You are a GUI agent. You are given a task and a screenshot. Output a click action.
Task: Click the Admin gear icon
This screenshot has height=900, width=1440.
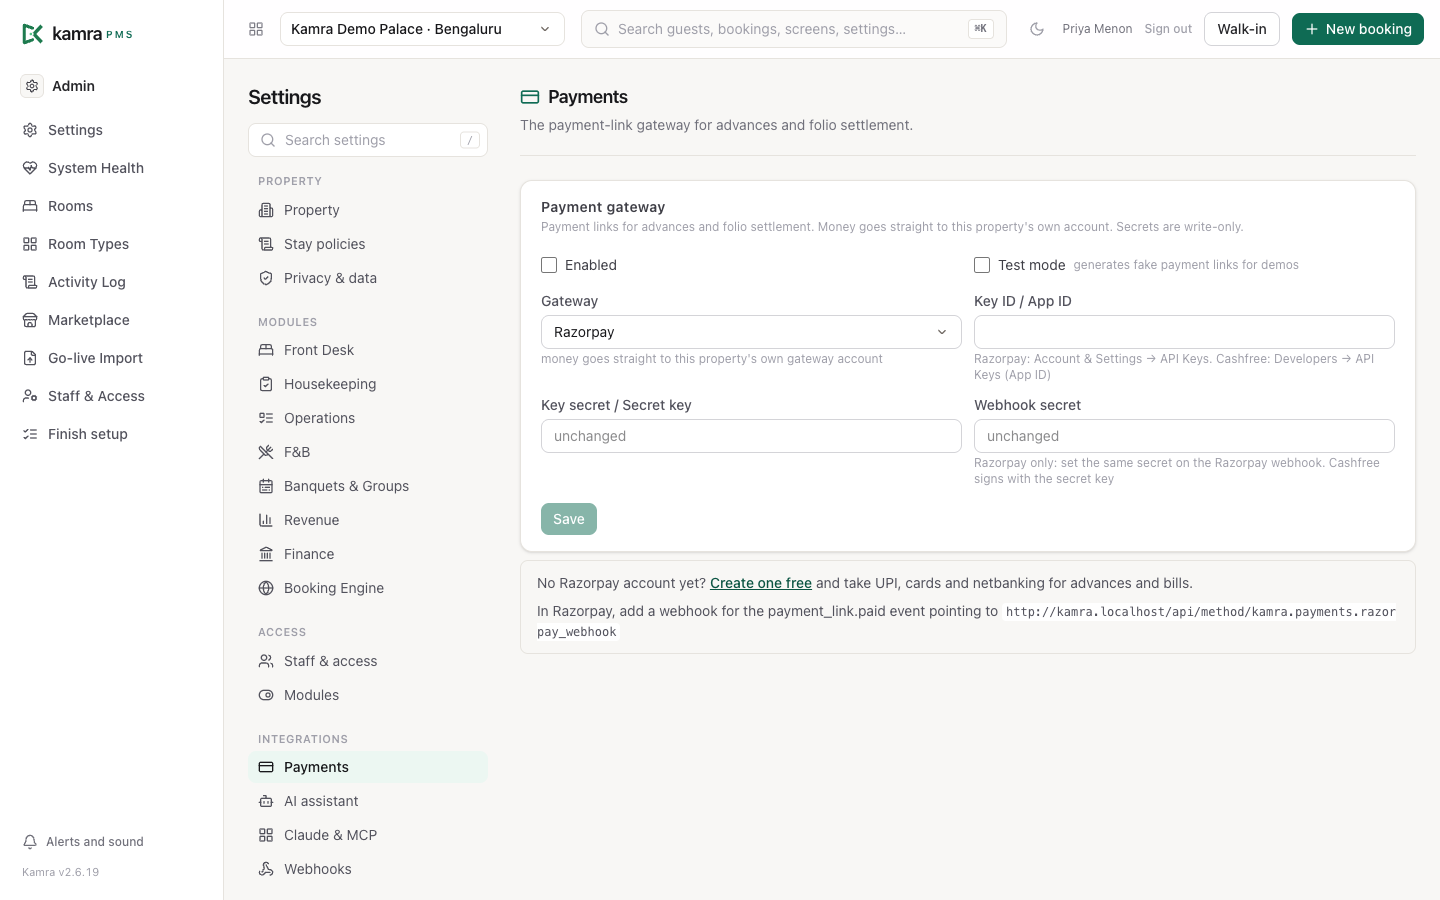[x=32, y=86]
